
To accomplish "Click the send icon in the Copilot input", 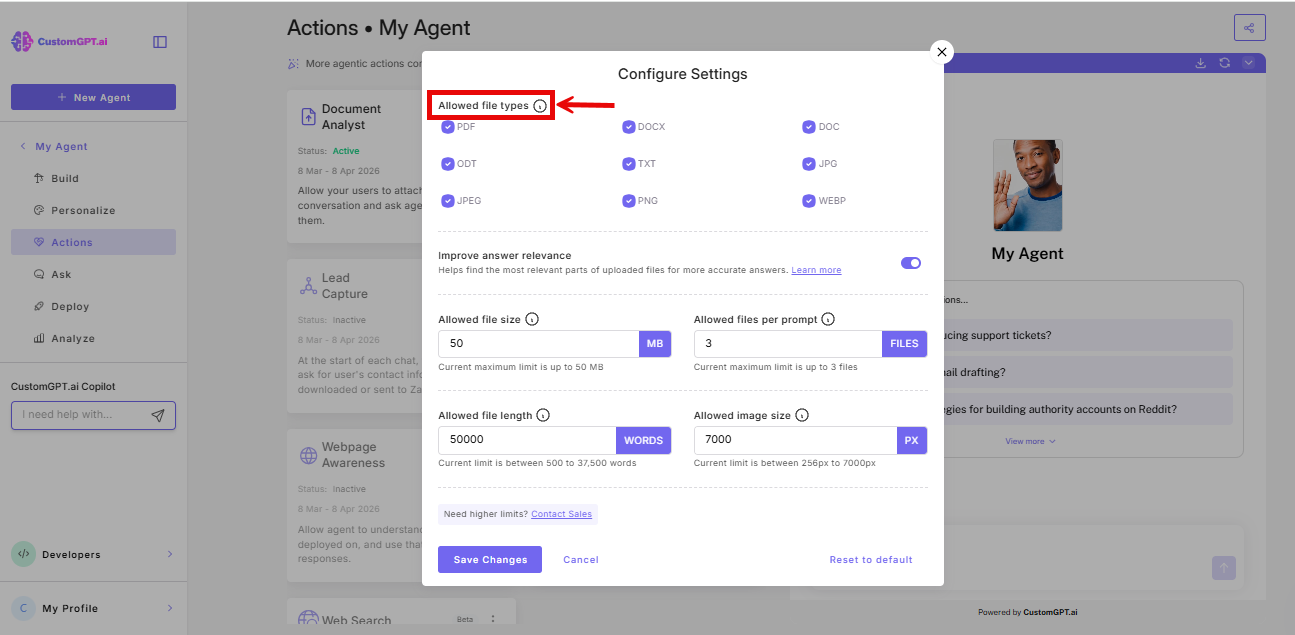I will tap(159, 415).
